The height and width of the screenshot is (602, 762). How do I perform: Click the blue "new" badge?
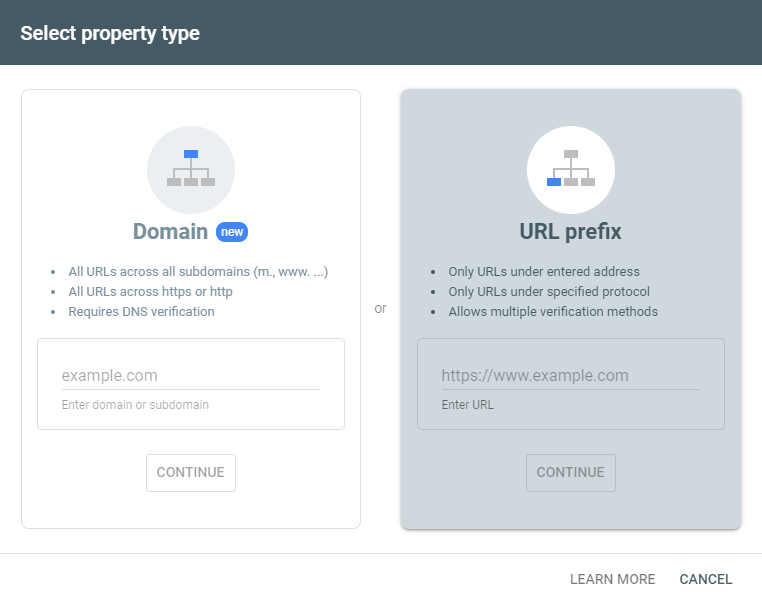pos(232,232)
